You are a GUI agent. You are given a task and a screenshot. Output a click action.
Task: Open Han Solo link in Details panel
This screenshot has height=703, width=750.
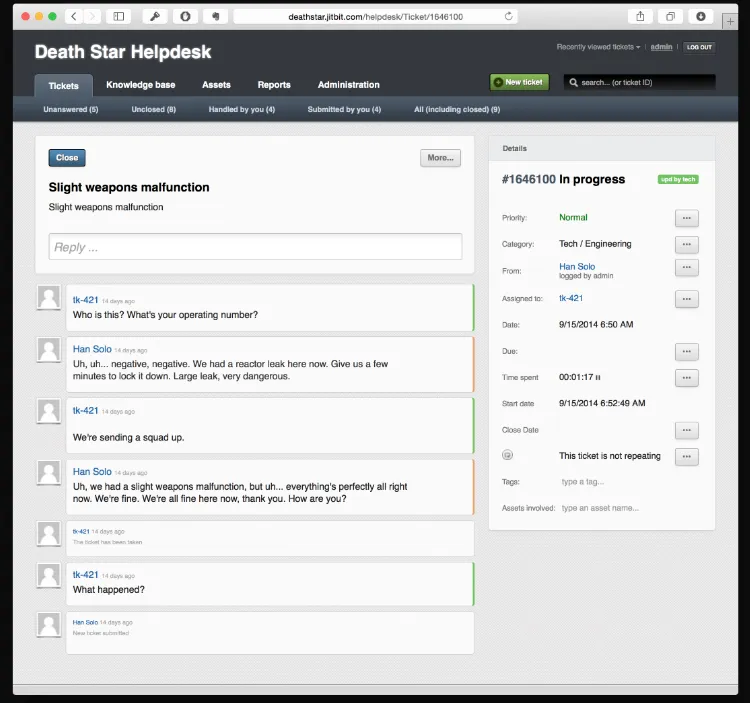(x=577, y=266)
